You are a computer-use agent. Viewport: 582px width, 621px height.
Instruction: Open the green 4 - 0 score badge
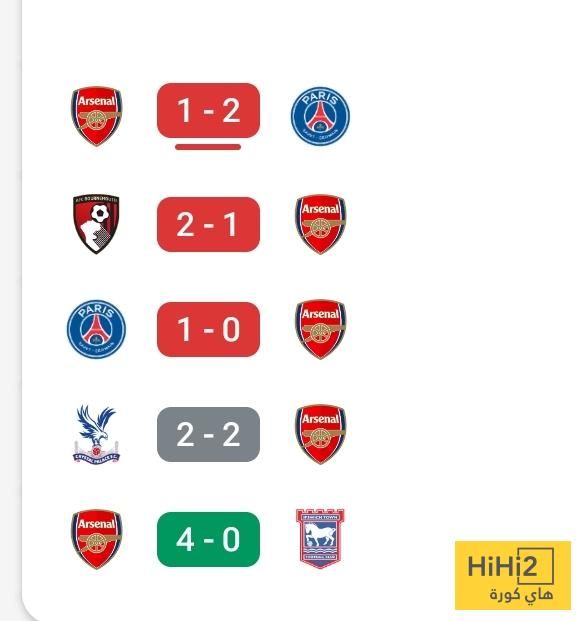(208, 539)
